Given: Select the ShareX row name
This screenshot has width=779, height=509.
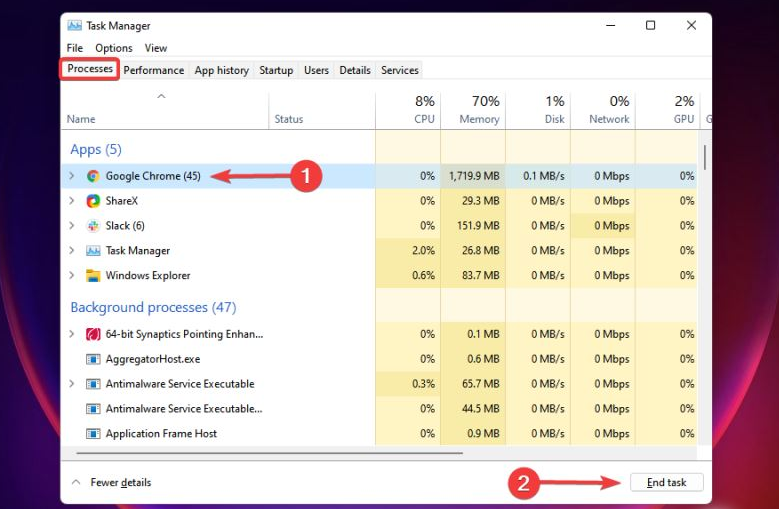Looking at the screenshot, I should click(122, 201).
